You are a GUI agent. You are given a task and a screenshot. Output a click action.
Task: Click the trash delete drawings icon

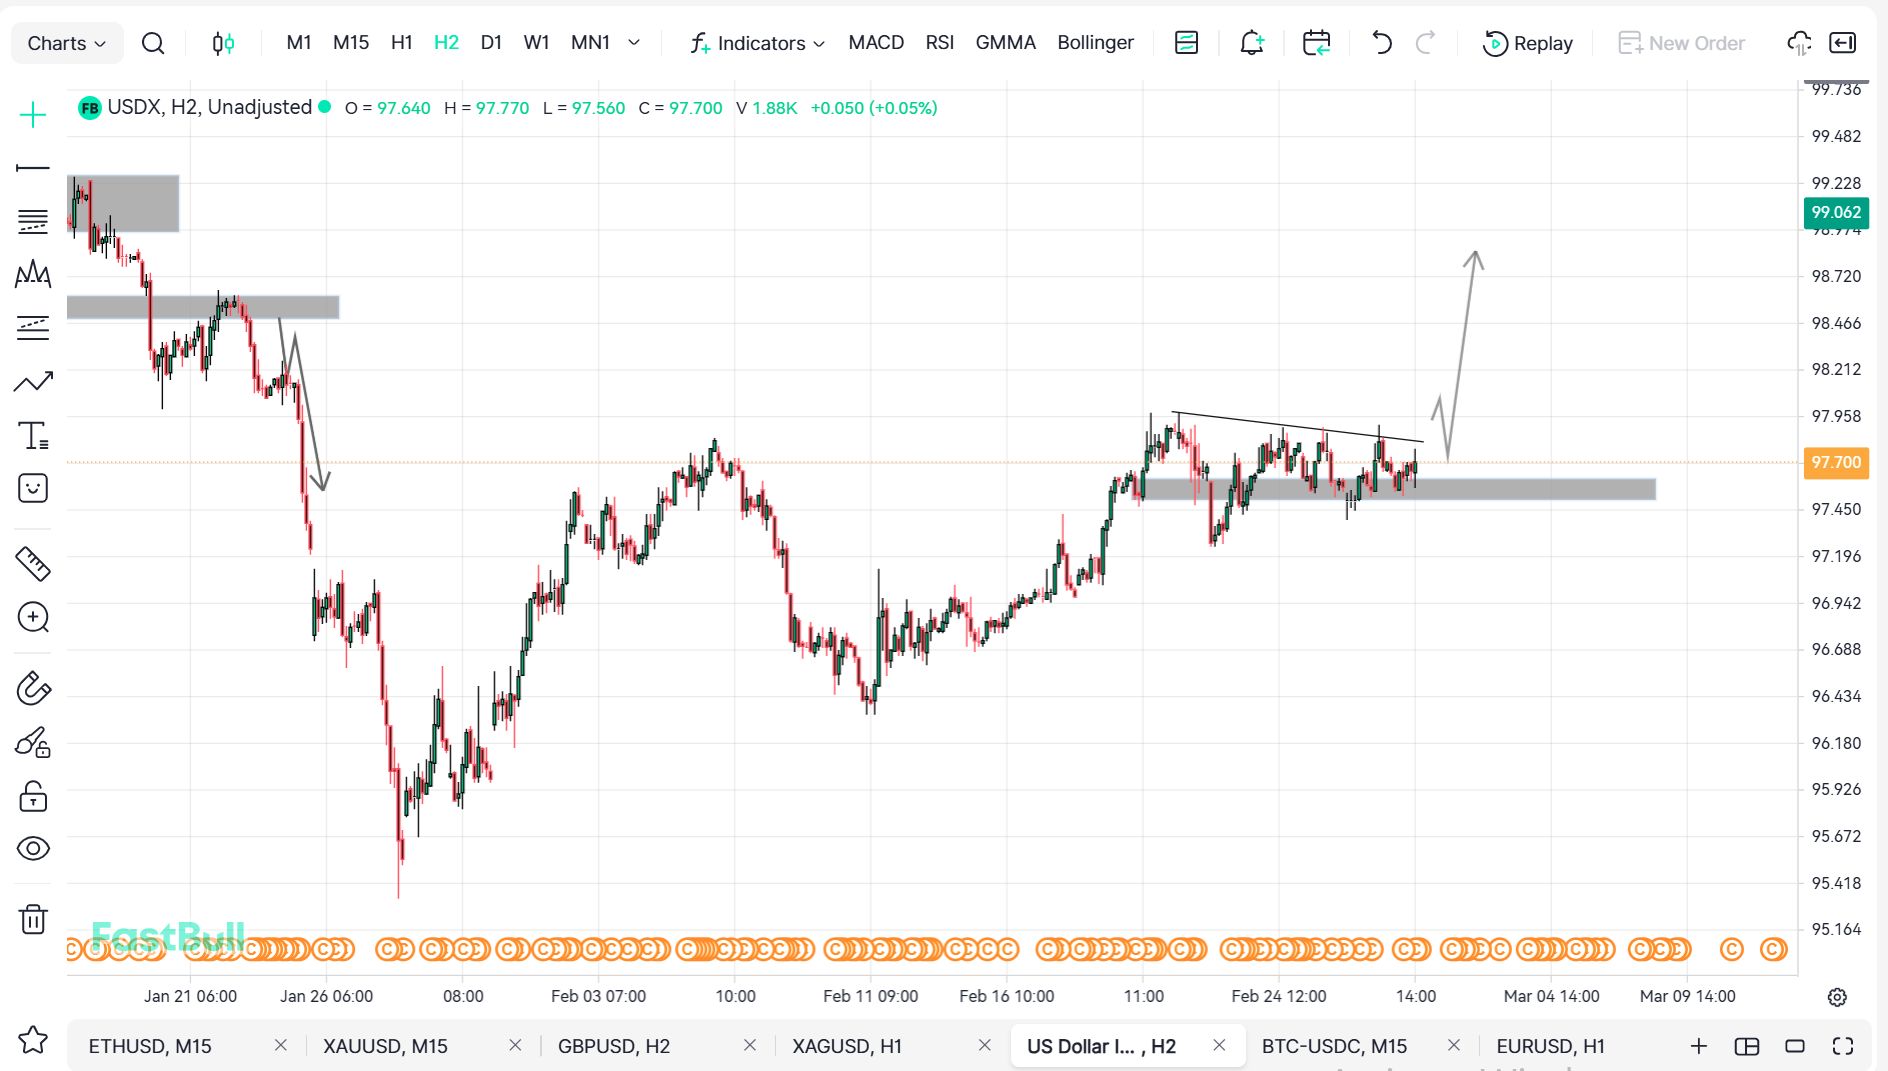(33, 918)
